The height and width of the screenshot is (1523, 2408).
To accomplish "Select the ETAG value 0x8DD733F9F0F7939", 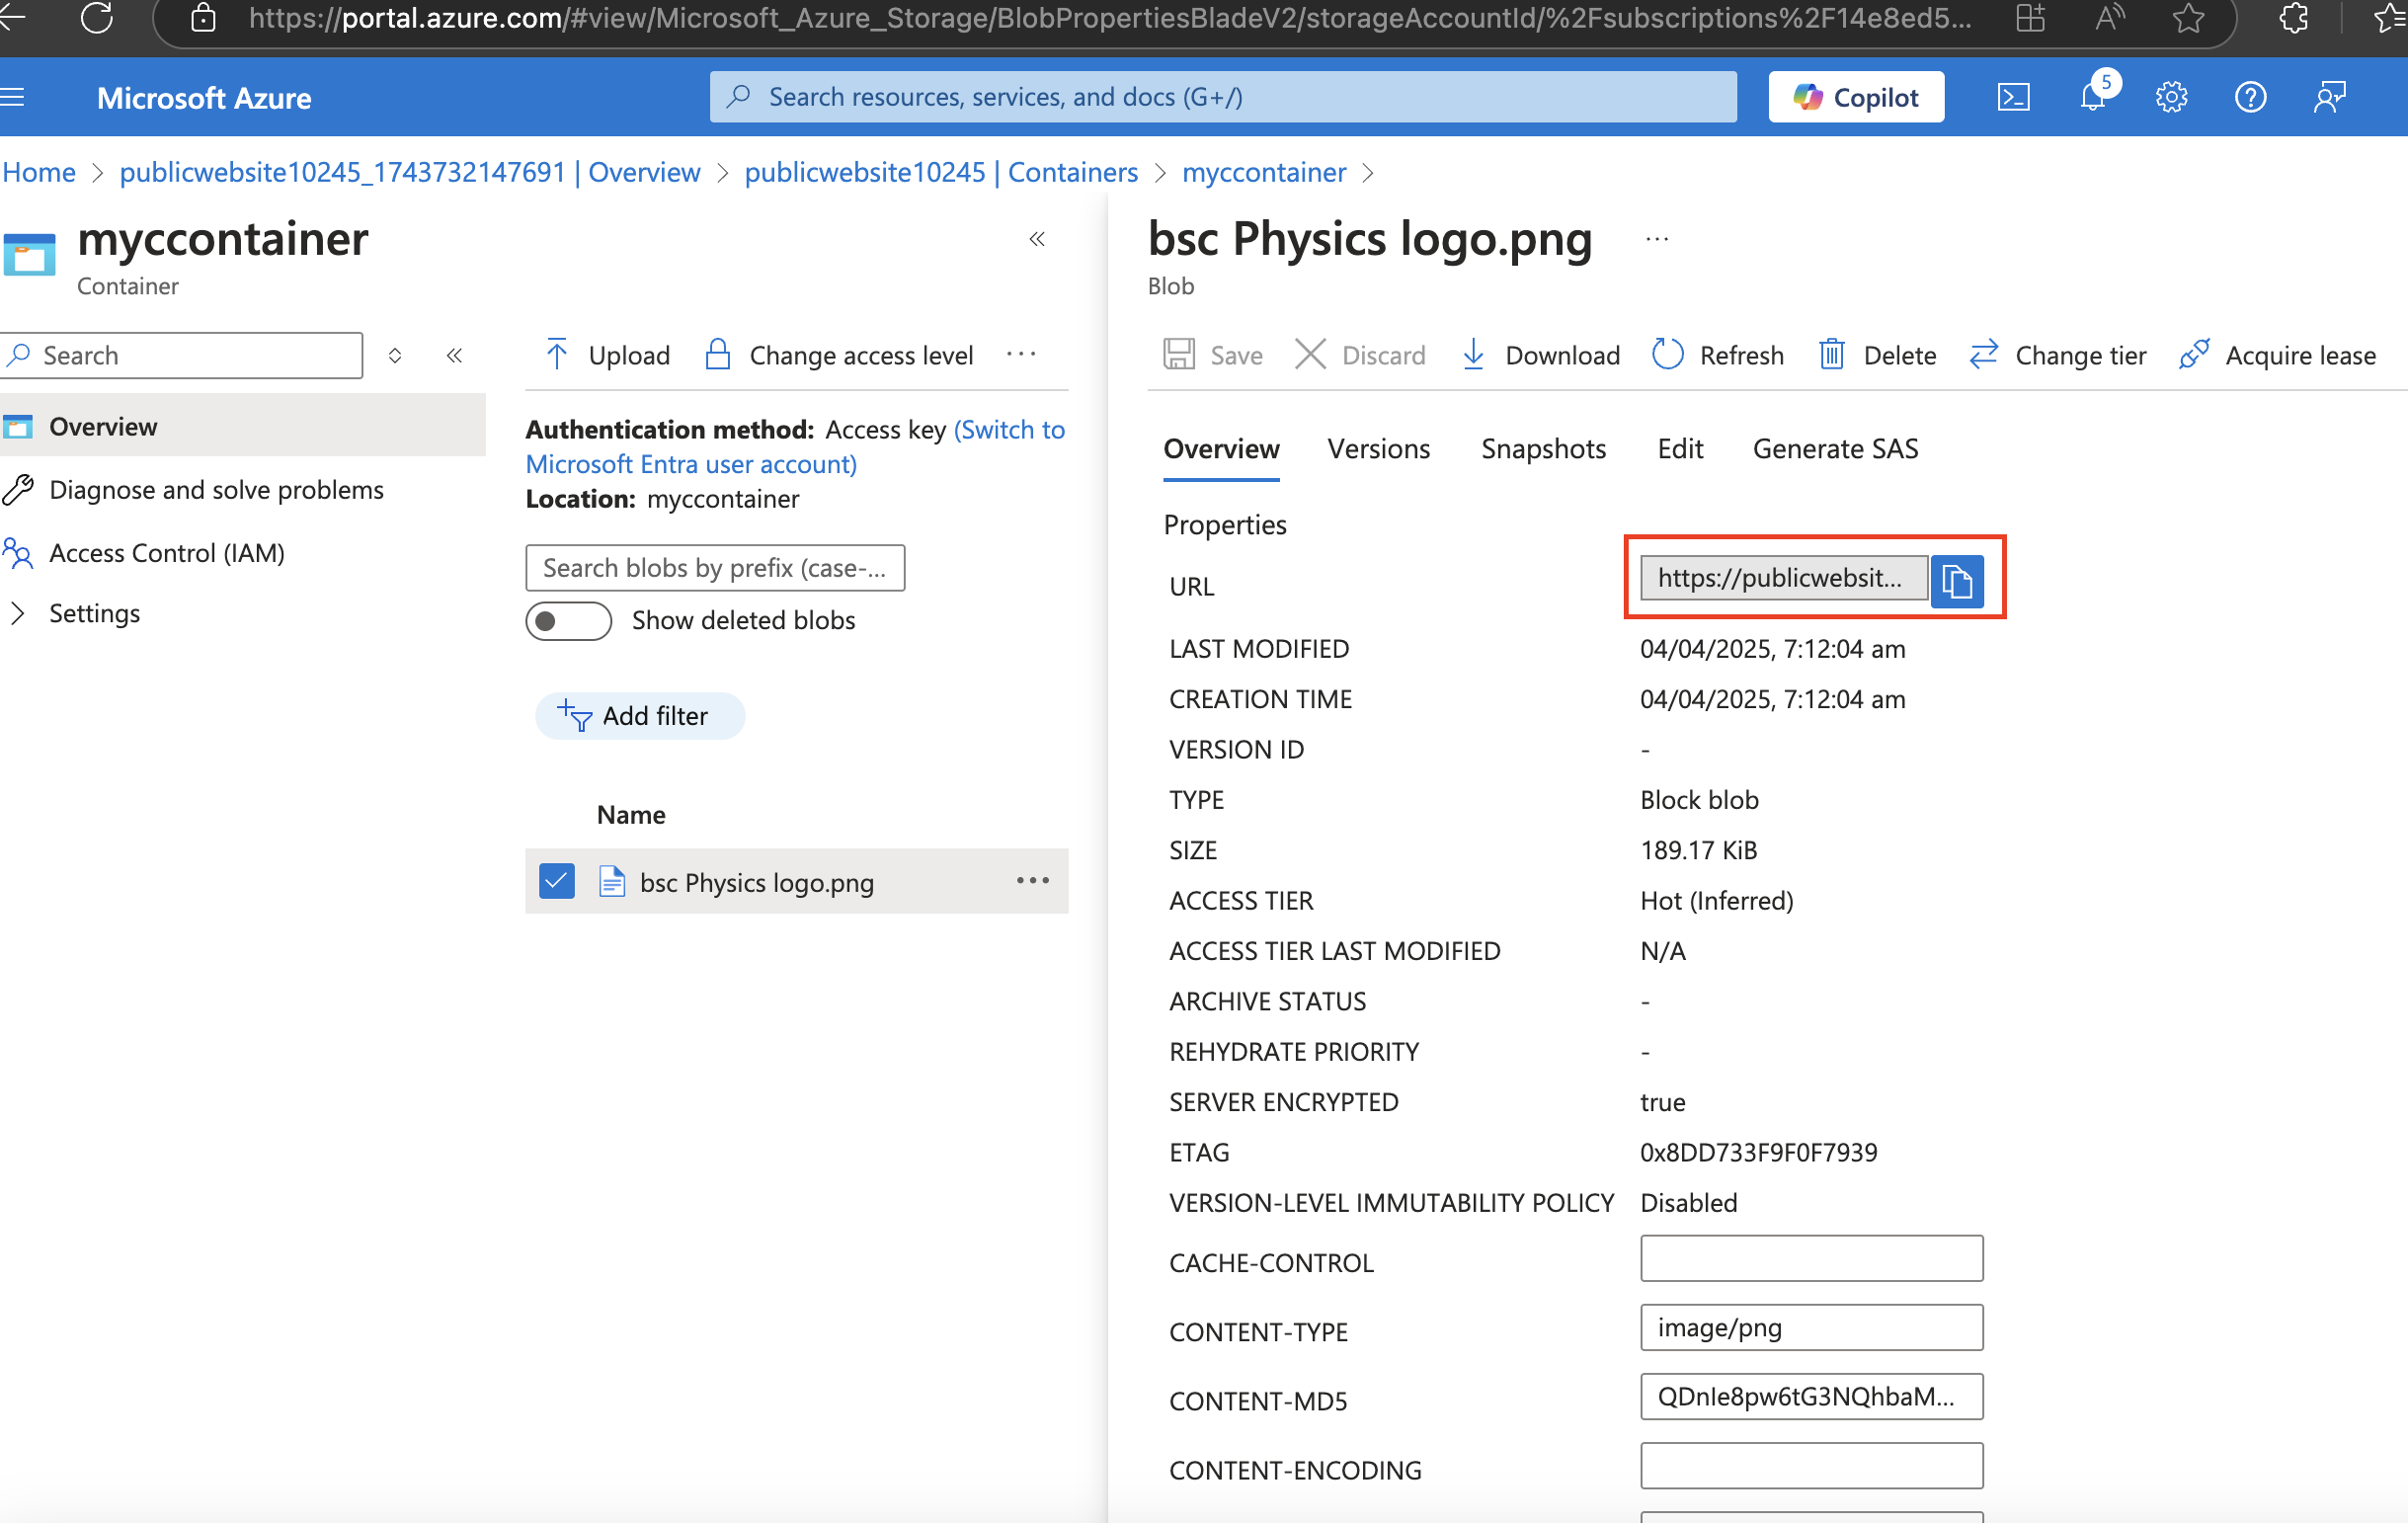I will coord(1759,1153).
